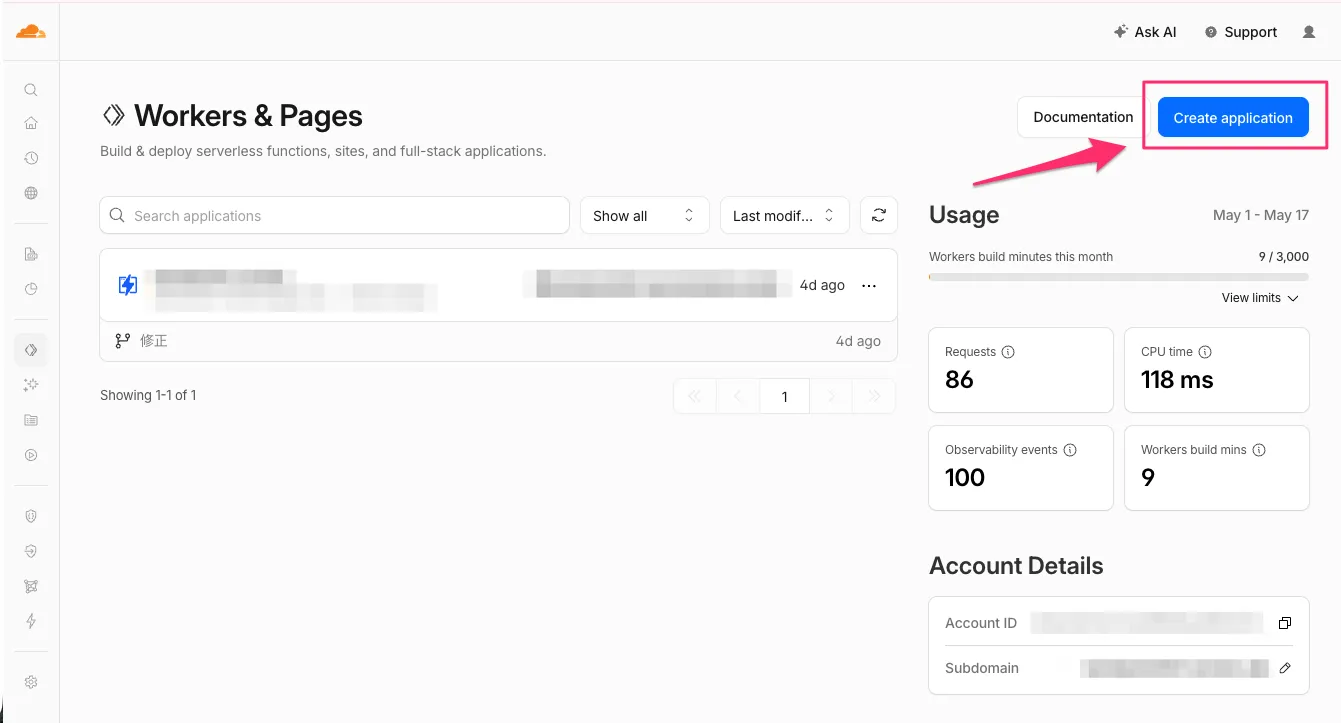1341x723 pixels.
Task: Show info for Workers build mins
Action: 1259,450
